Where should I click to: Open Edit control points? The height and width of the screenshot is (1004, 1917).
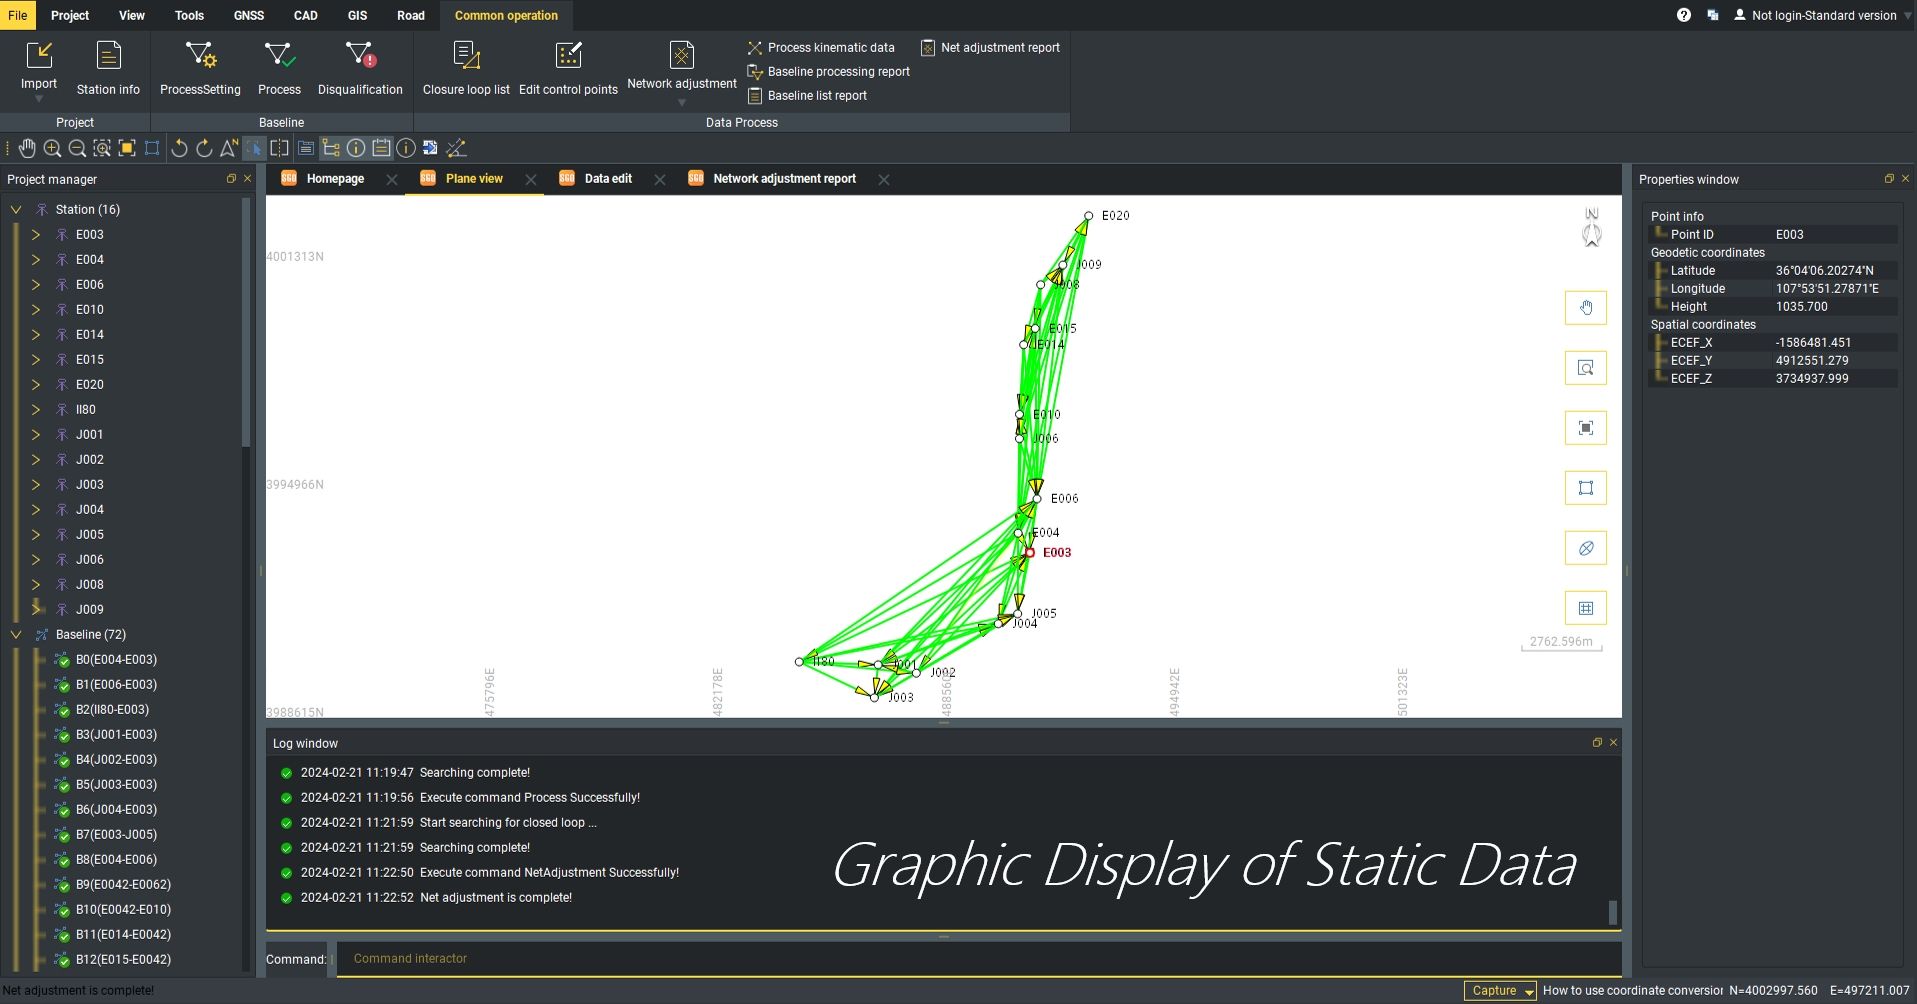pos(568,68)
